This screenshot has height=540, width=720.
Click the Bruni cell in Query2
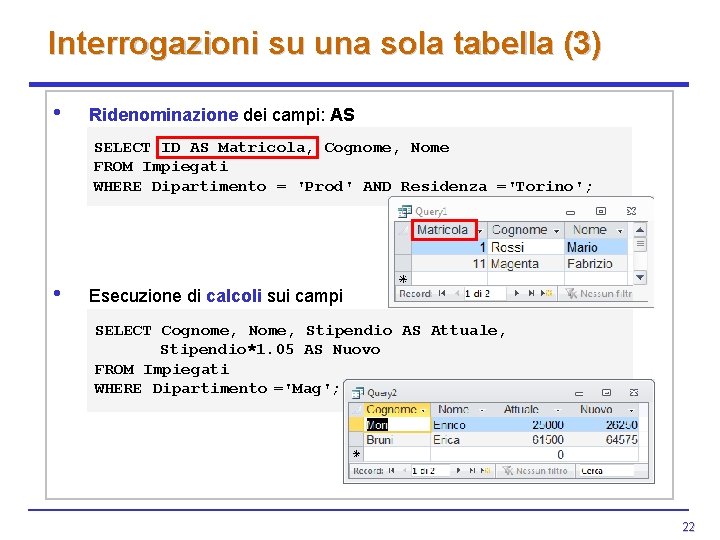(397, 440)
